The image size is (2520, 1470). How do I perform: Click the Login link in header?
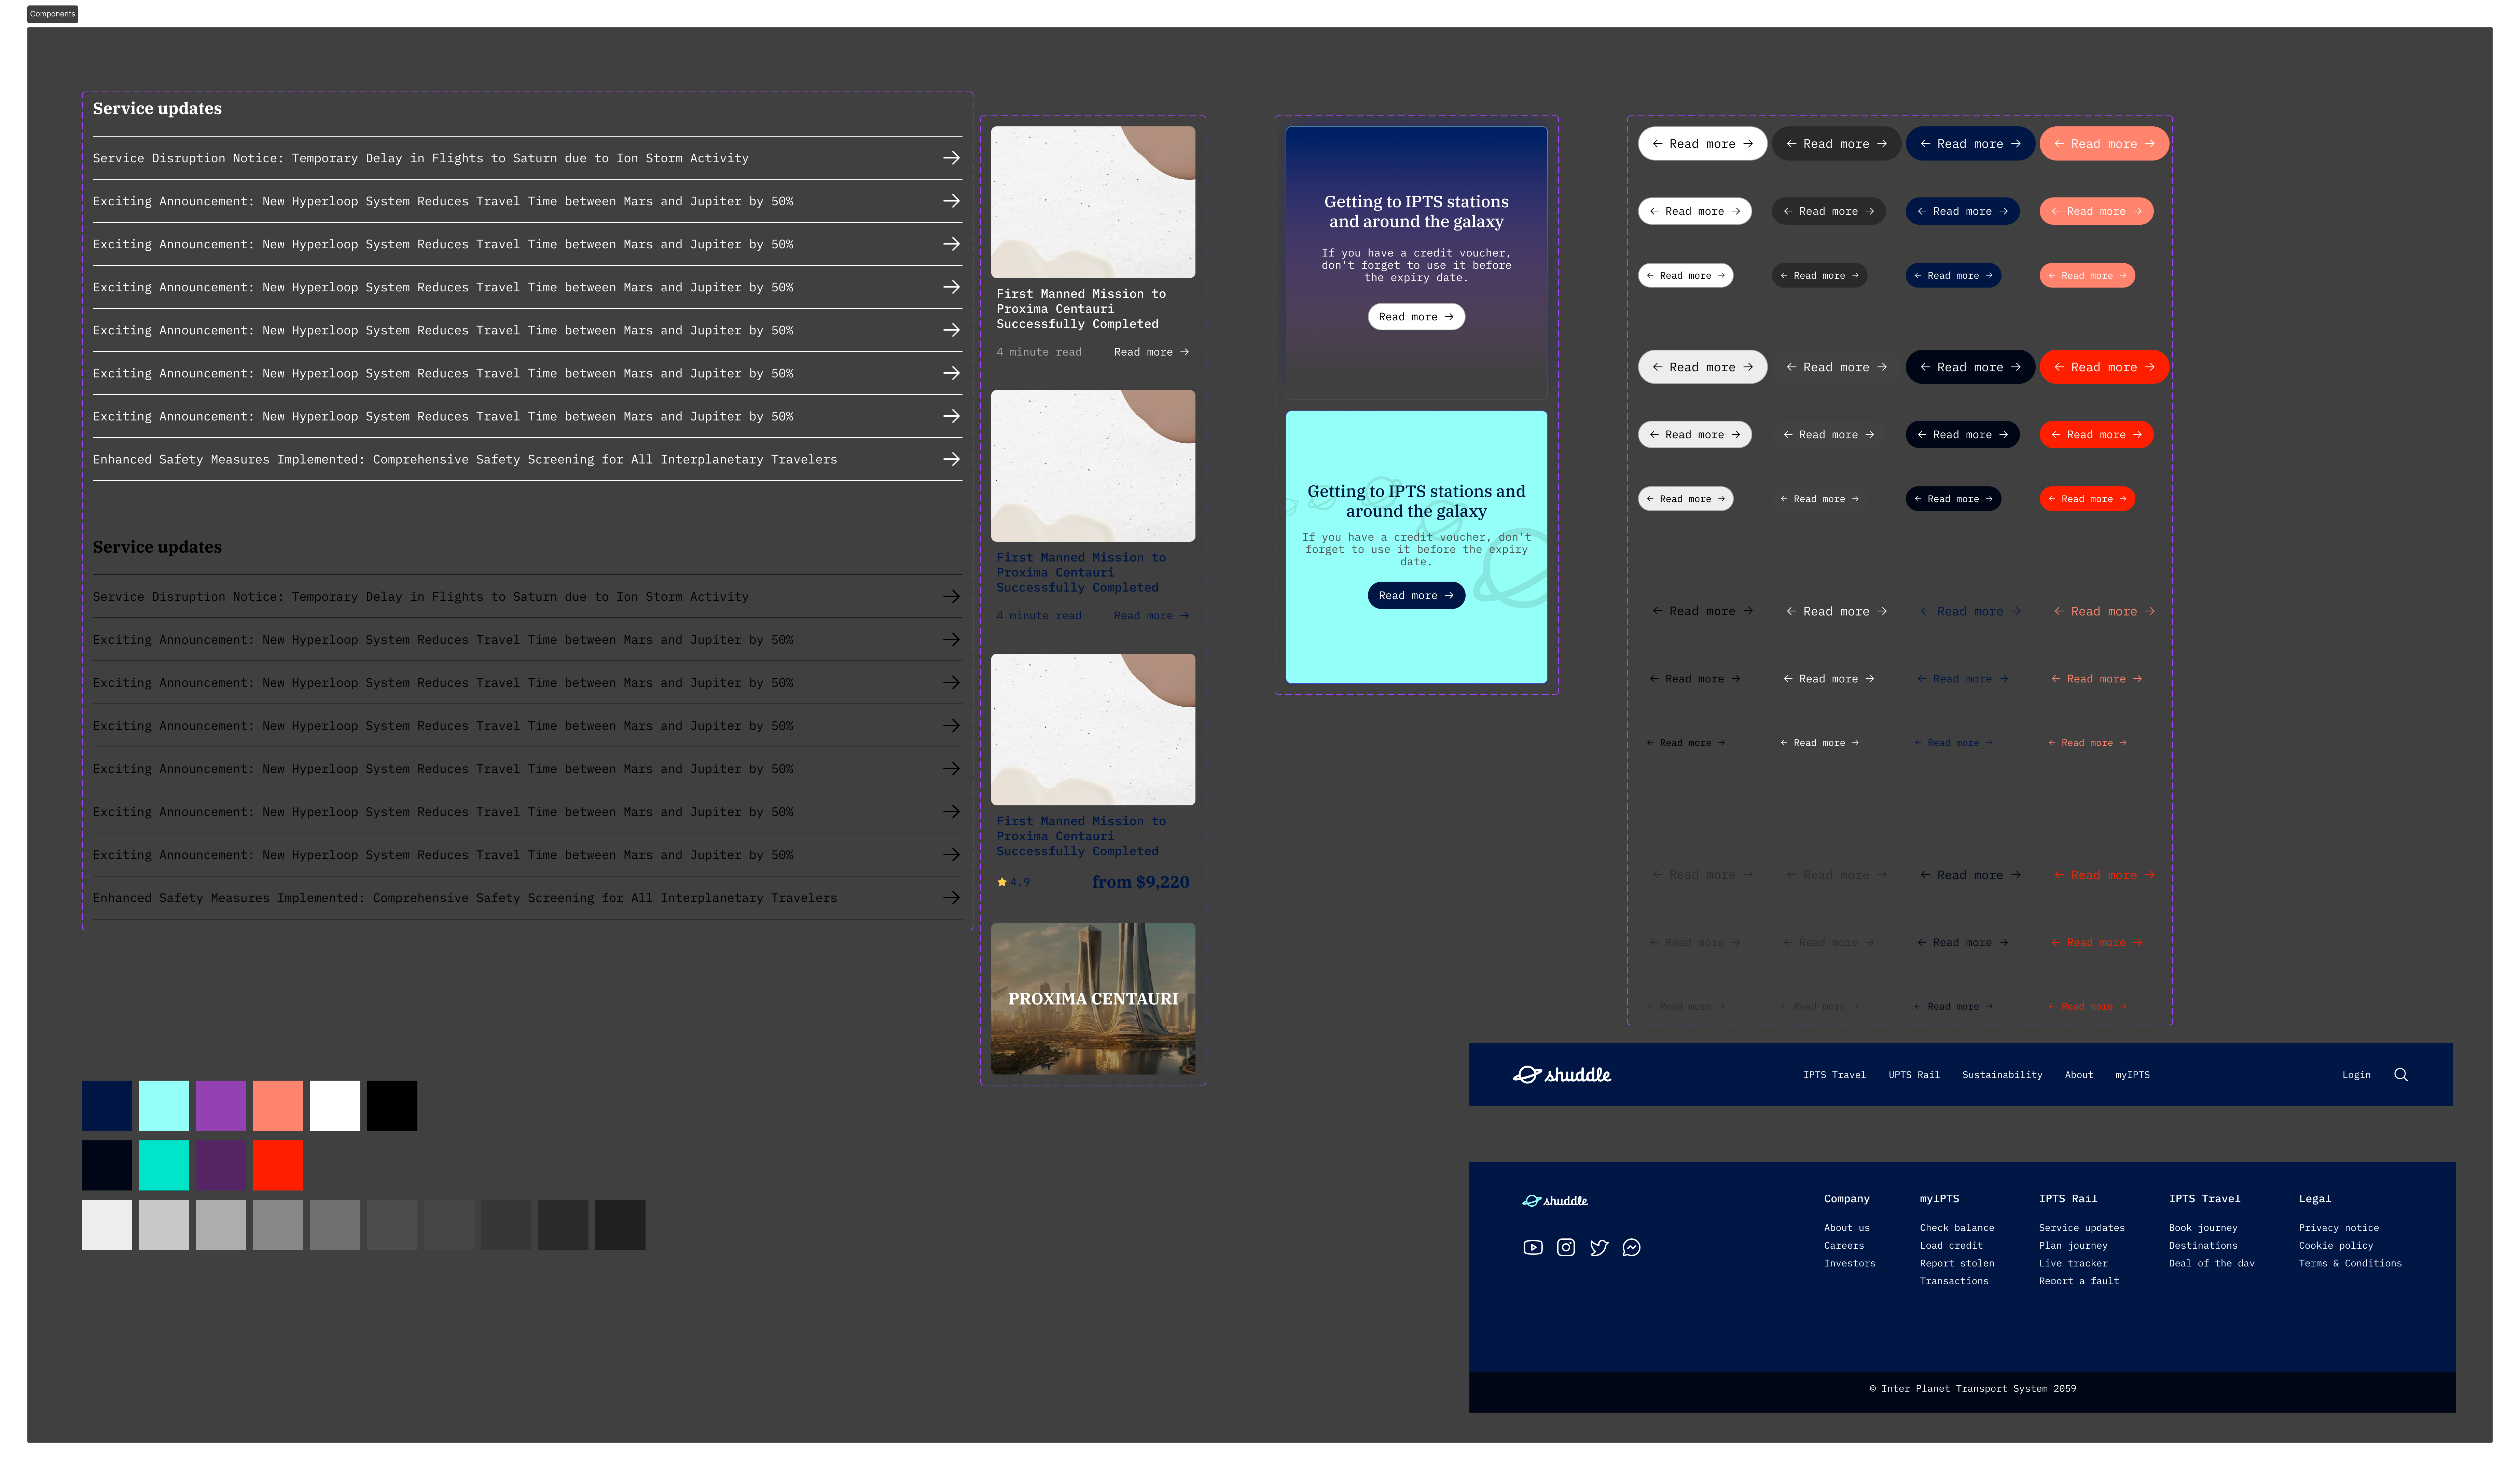pos(2356,1075)
